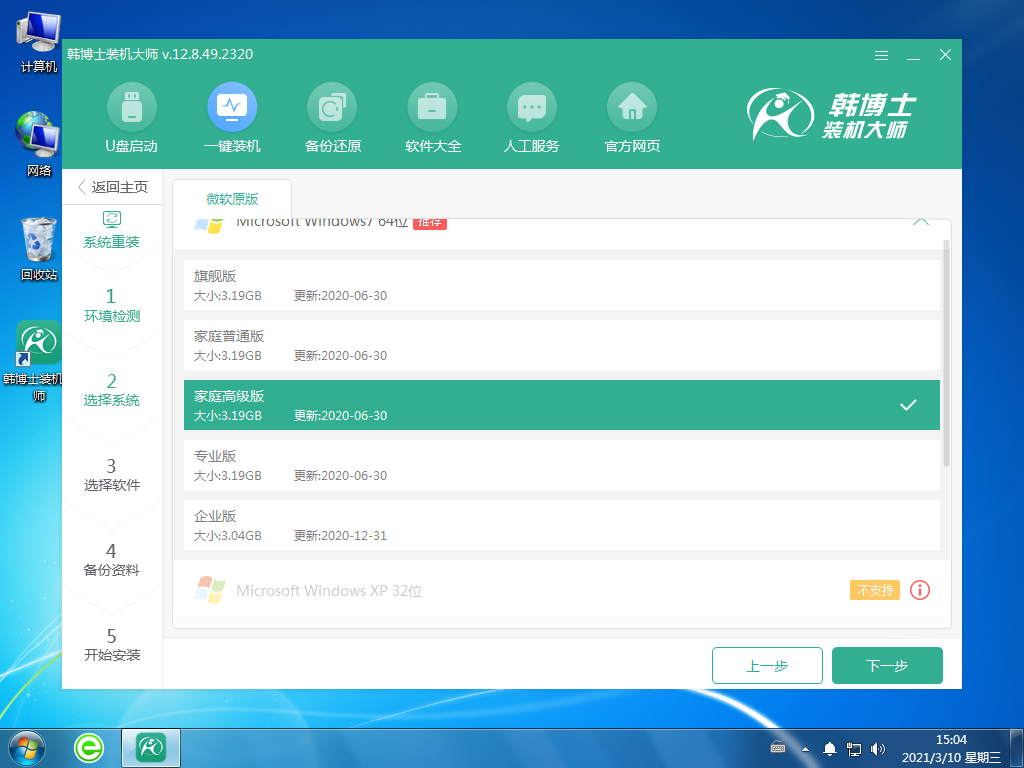The width and height of the screenshot is (1024, 768).
Task: Open the 软件大全 software center
Action: 432,118
